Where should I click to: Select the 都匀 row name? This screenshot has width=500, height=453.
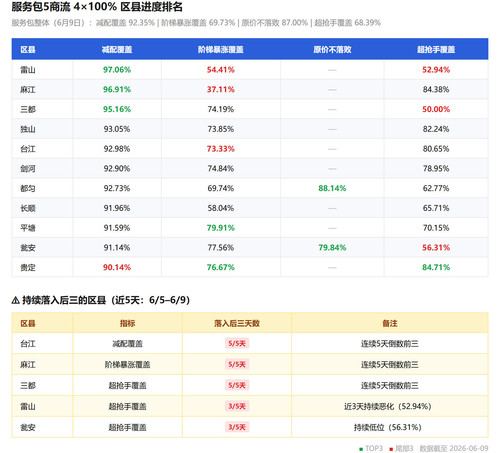click(x=28, y=188)
